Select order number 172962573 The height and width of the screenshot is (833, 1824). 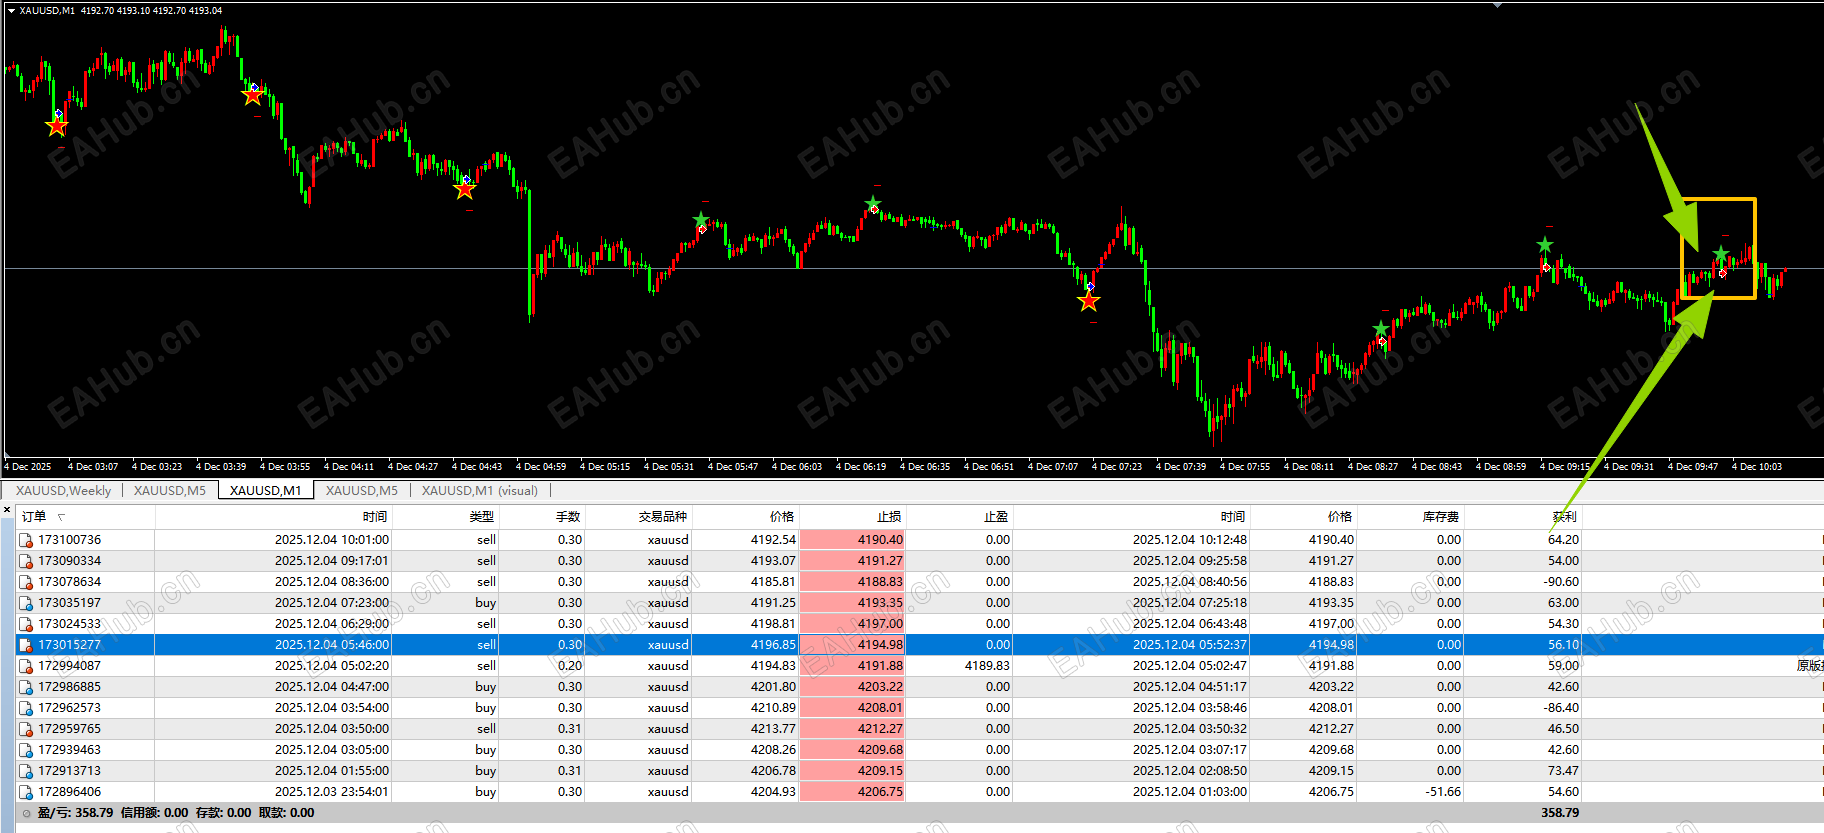70,708
